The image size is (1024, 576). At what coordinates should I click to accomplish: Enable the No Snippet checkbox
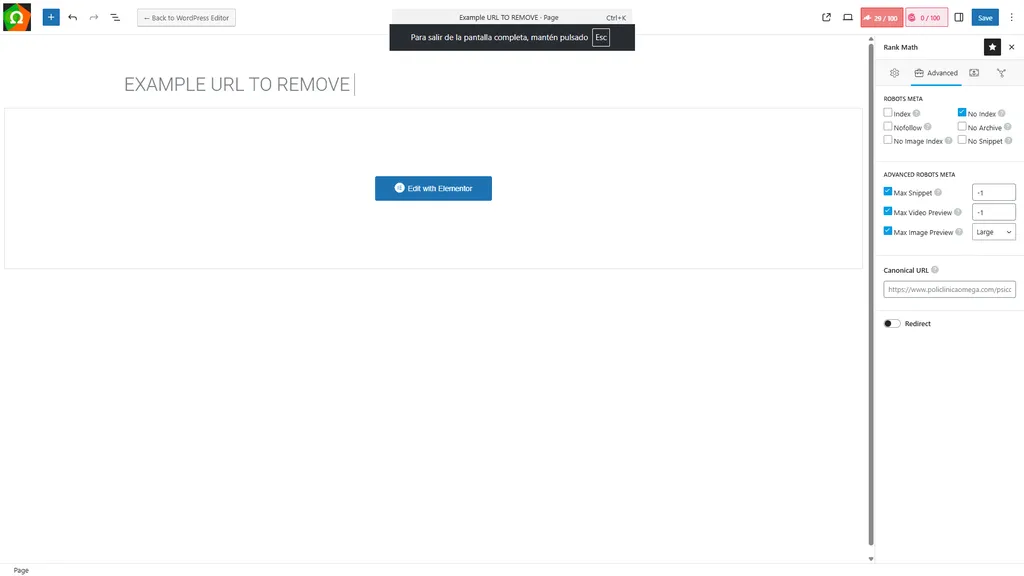pyautogui.click(x=962, y=140)
